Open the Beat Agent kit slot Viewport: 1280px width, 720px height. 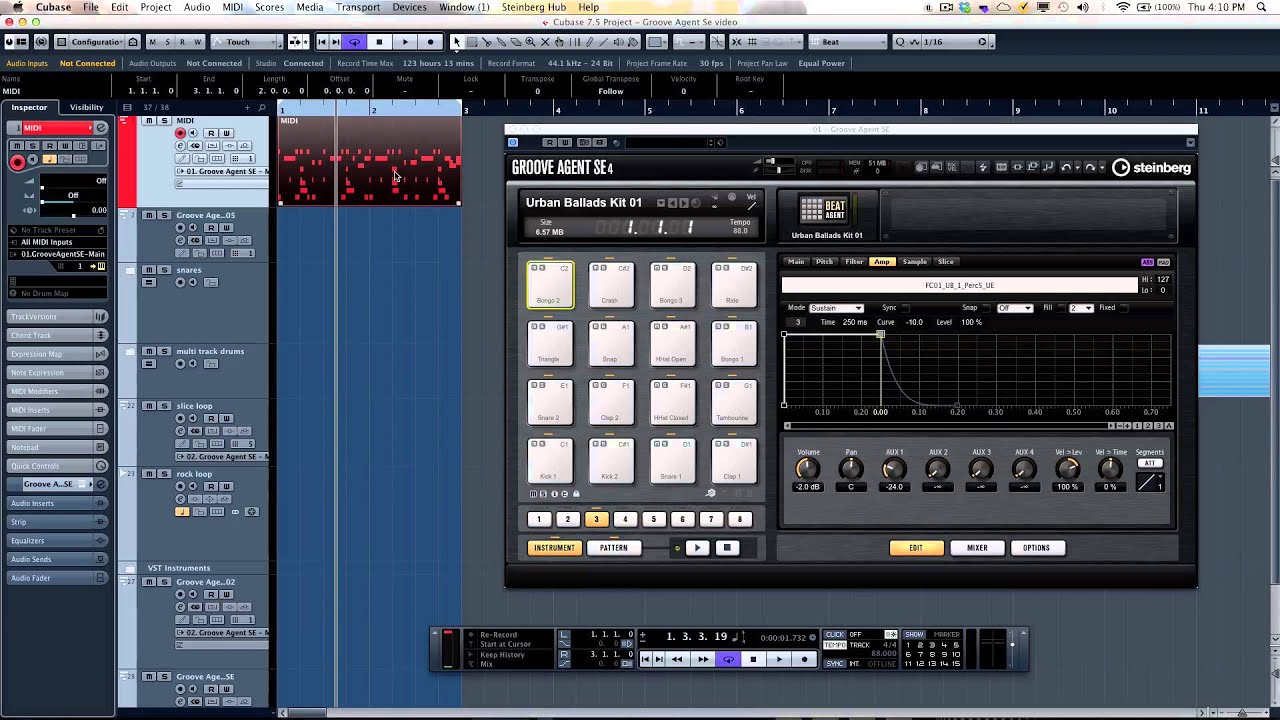point(826,215)
